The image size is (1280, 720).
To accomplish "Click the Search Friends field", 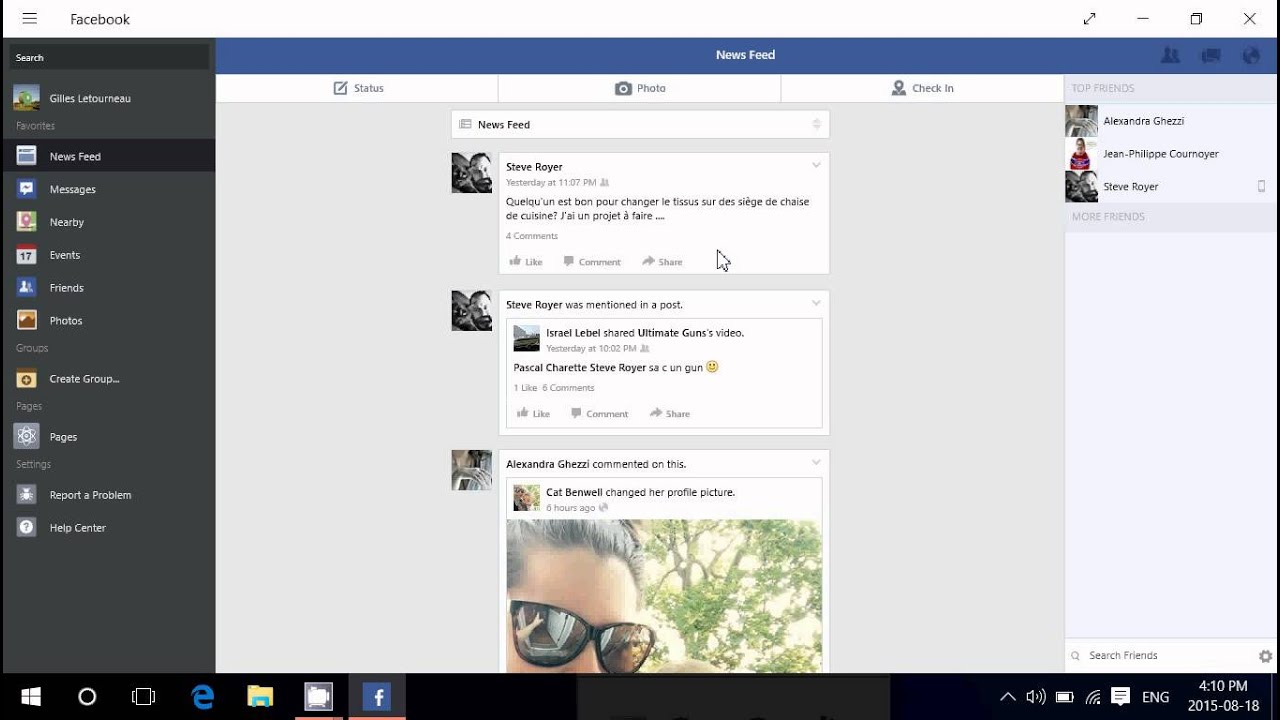I will point(1160,656).
